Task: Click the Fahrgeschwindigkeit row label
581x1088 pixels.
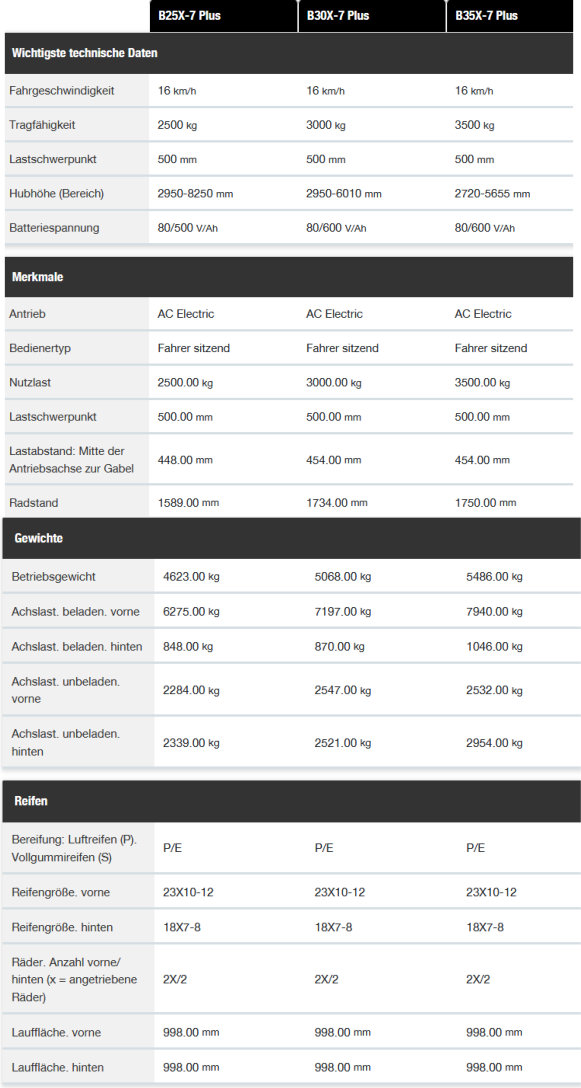Action: tap(62, 91)
